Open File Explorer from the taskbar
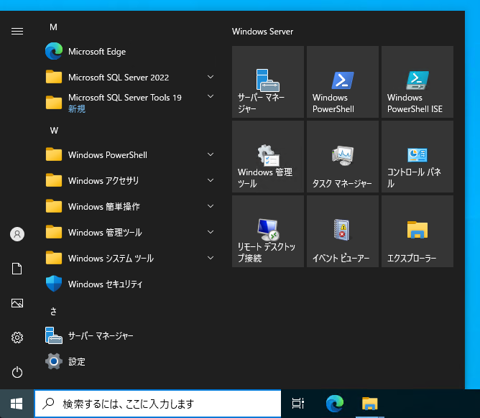Image resolution: width=480 pixels, height=418 pixels. [370, 404]
